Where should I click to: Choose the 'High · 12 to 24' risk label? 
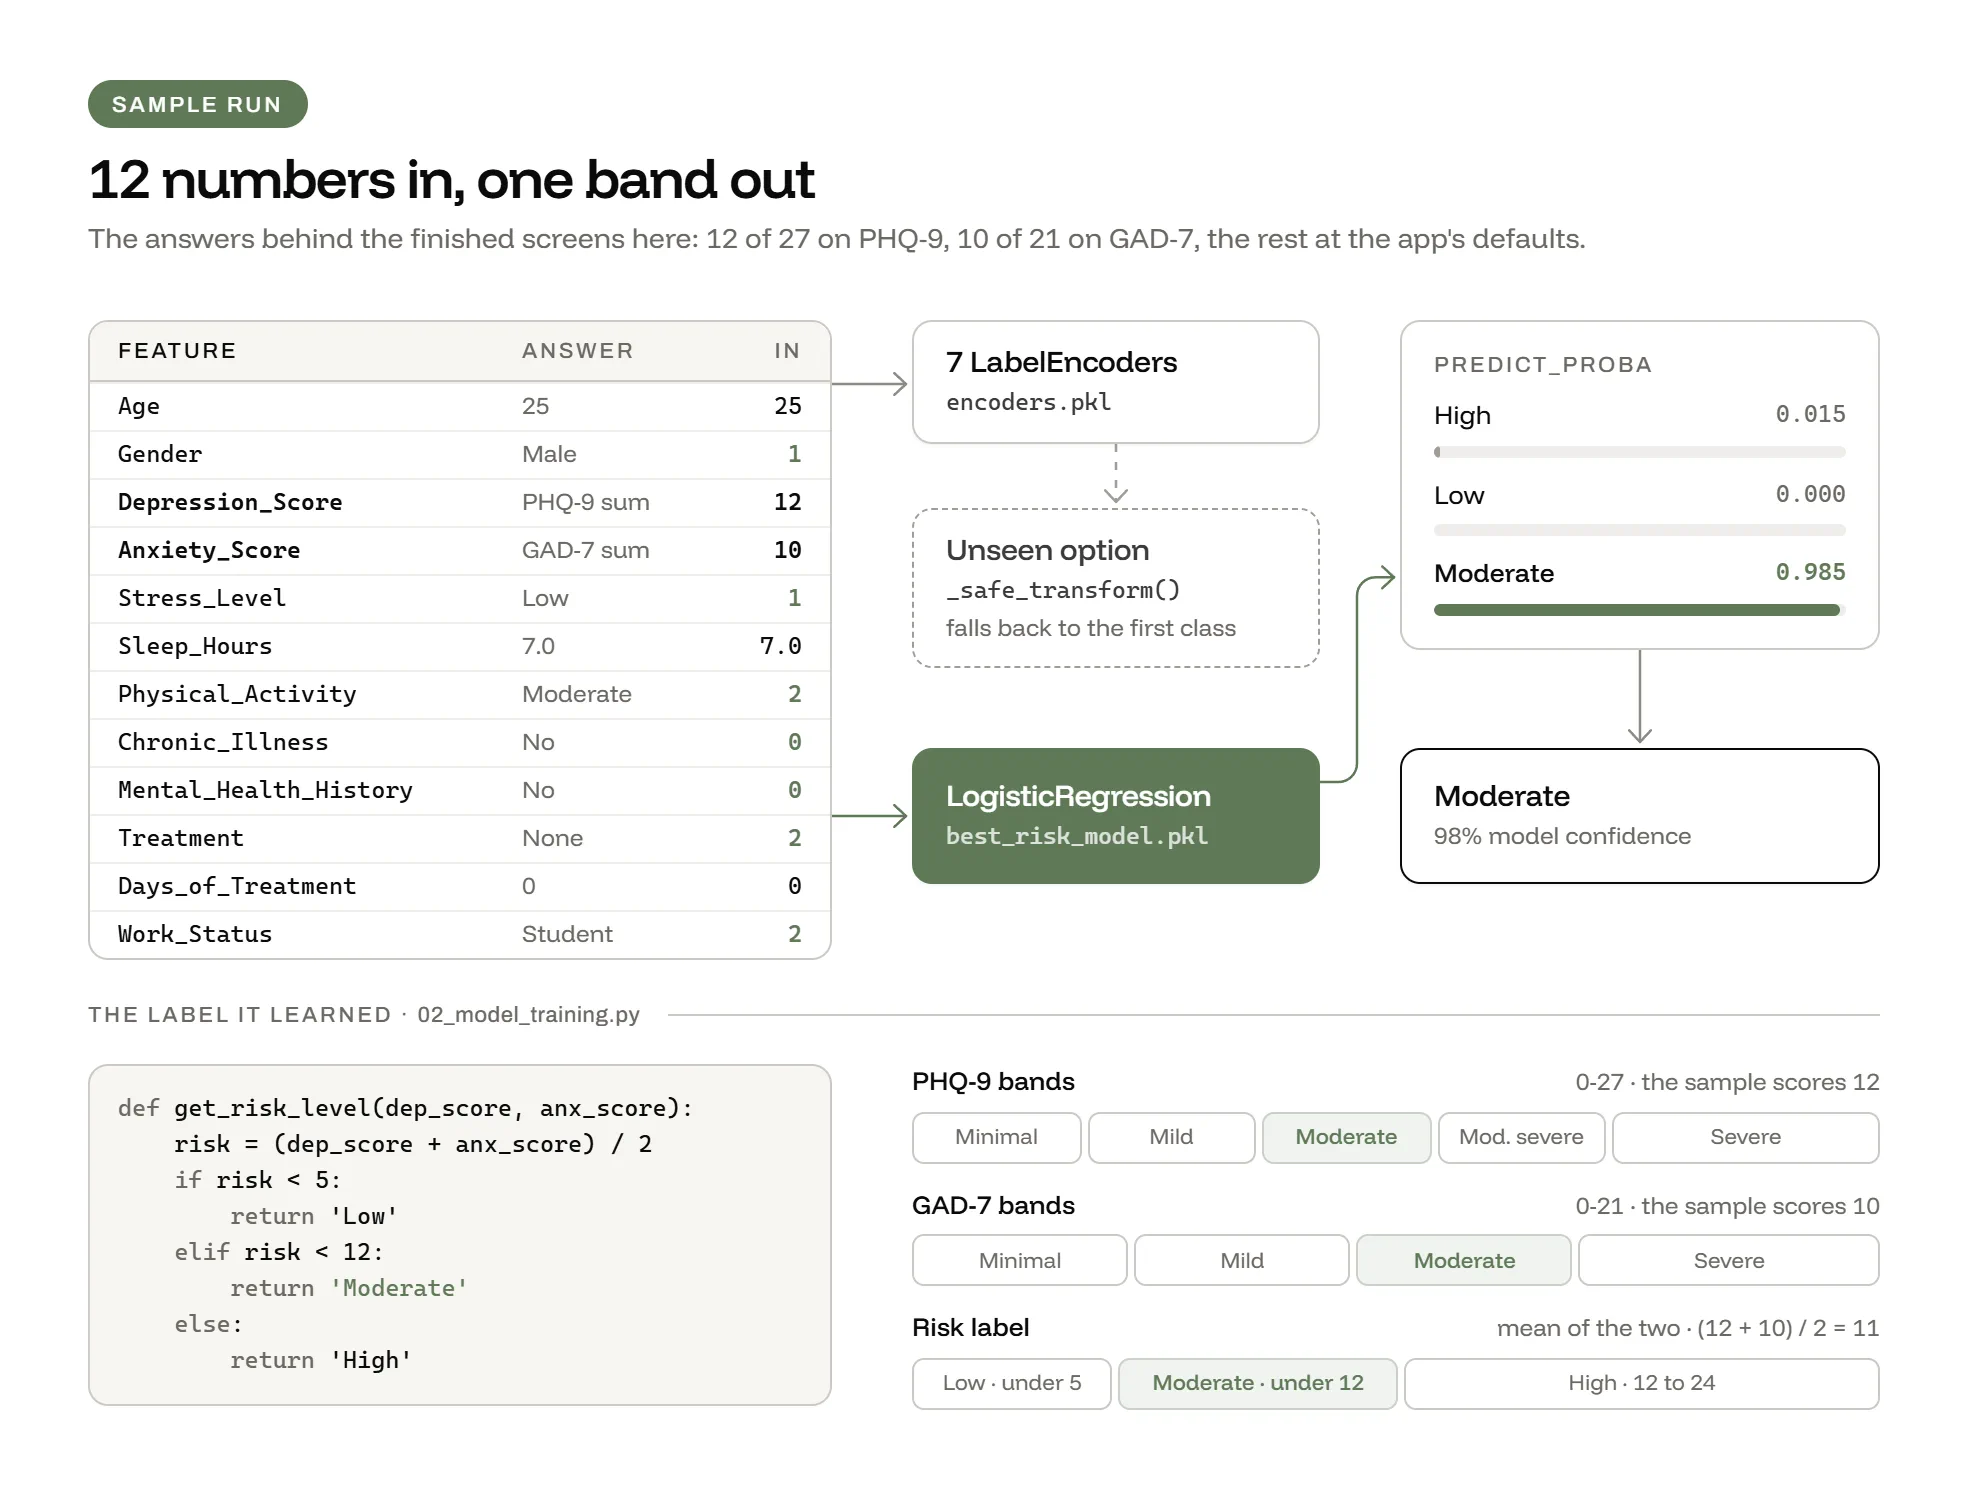coord(1641,1383)
